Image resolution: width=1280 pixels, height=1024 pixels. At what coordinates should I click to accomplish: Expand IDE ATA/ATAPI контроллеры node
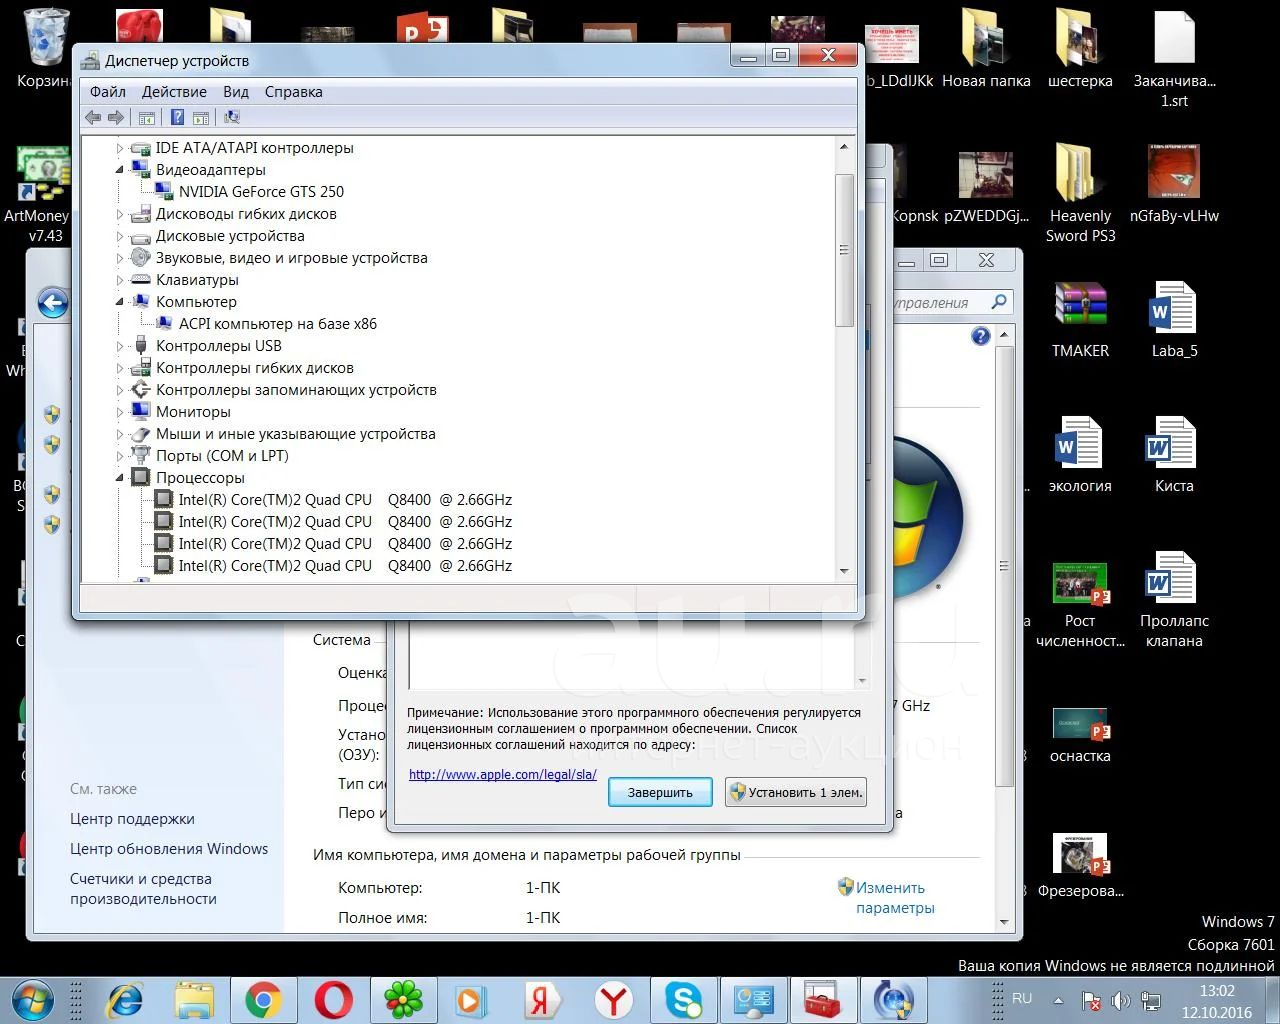[x=120, y=148]
